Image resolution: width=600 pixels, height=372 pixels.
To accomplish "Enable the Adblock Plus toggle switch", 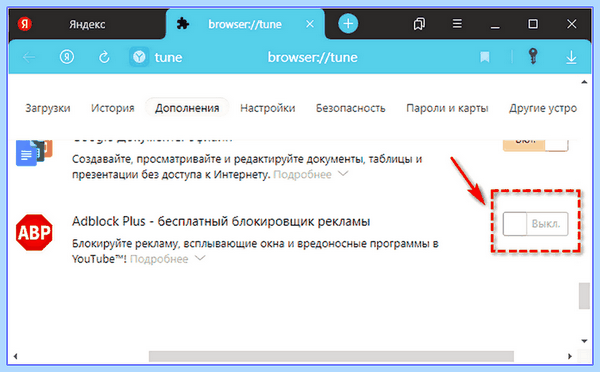I will 535,224.
